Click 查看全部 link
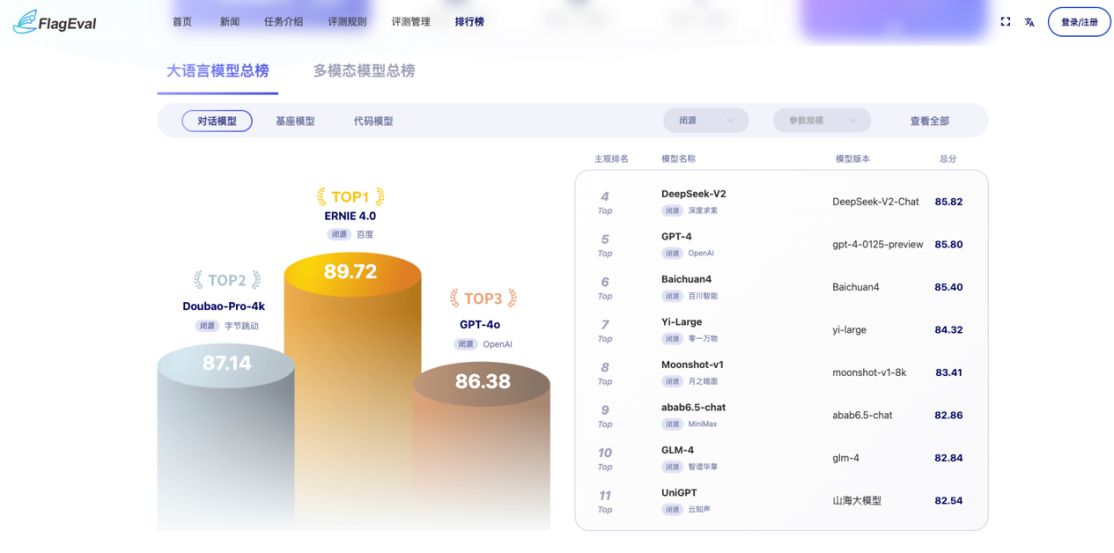The height and width of the screenshot is (553, 1114). point(929,121)
